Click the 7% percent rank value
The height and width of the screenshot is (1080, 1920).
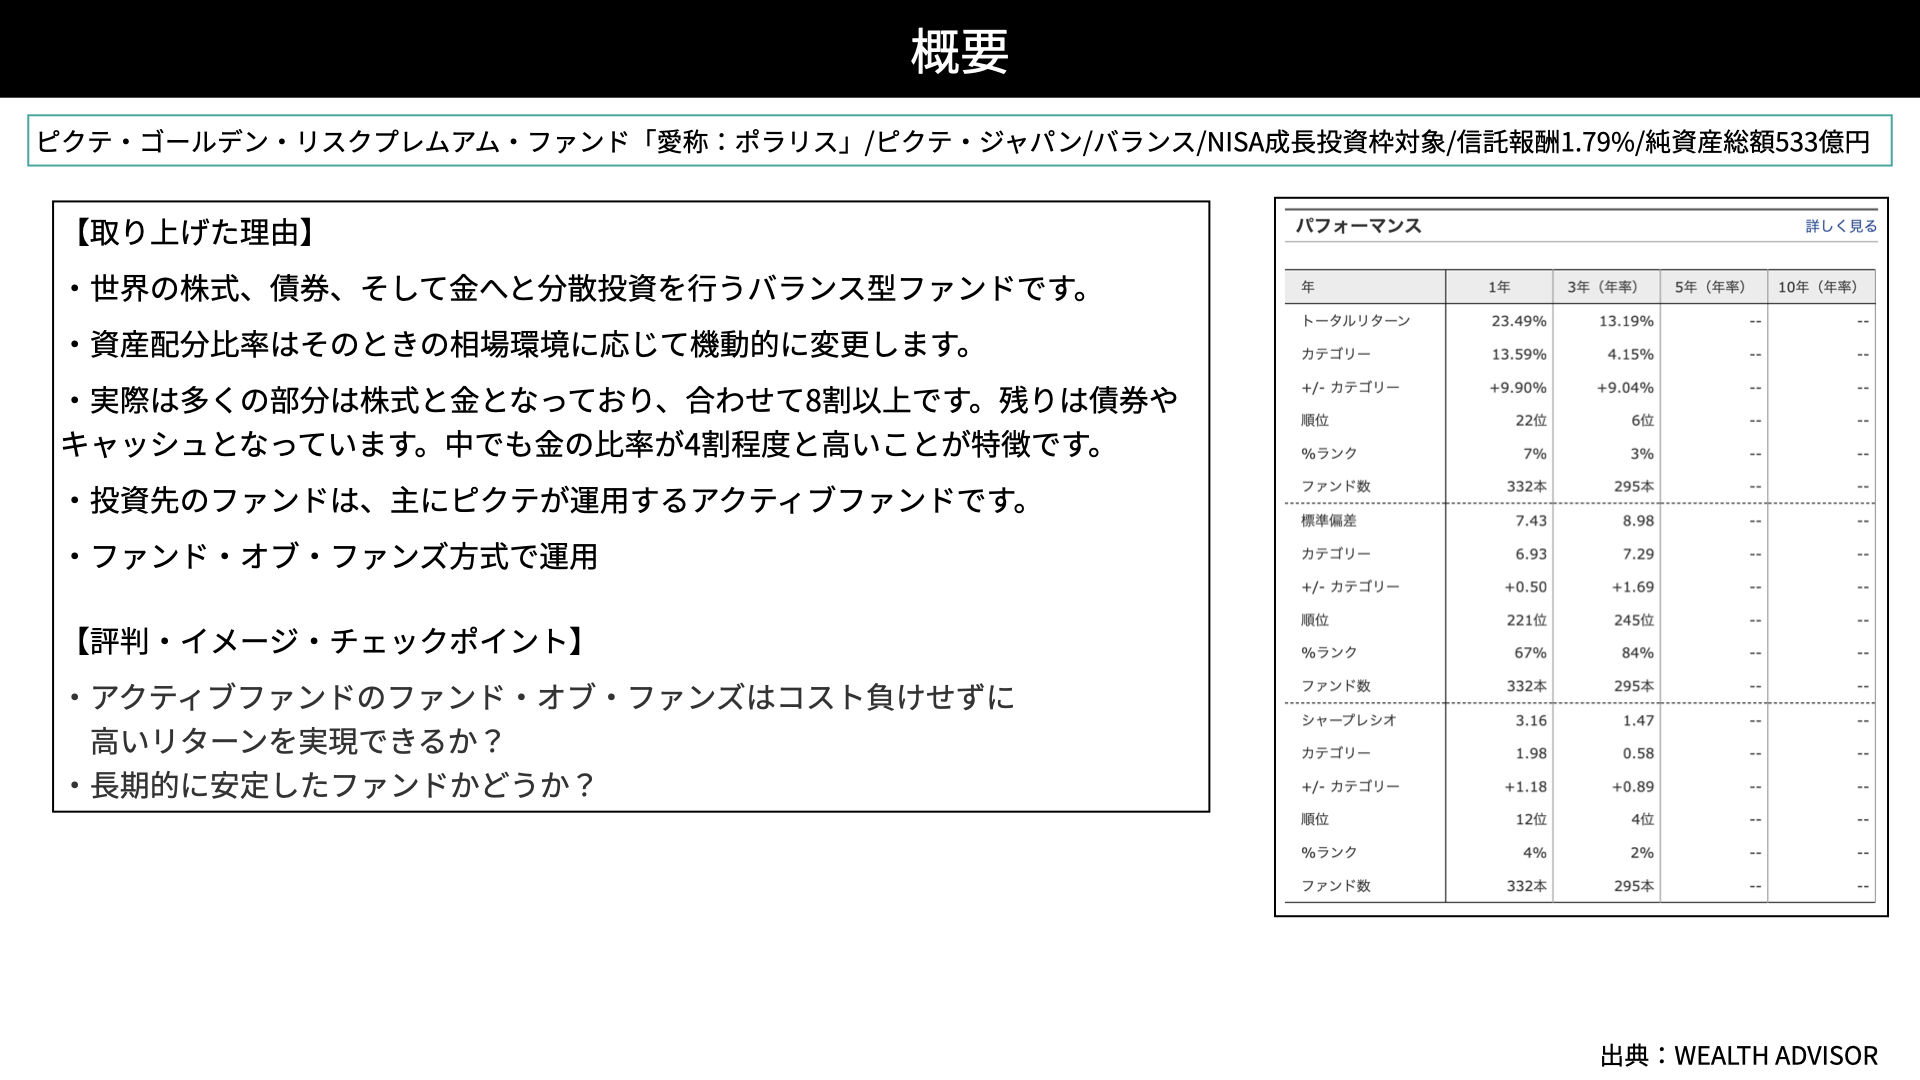click(1535, 454)
